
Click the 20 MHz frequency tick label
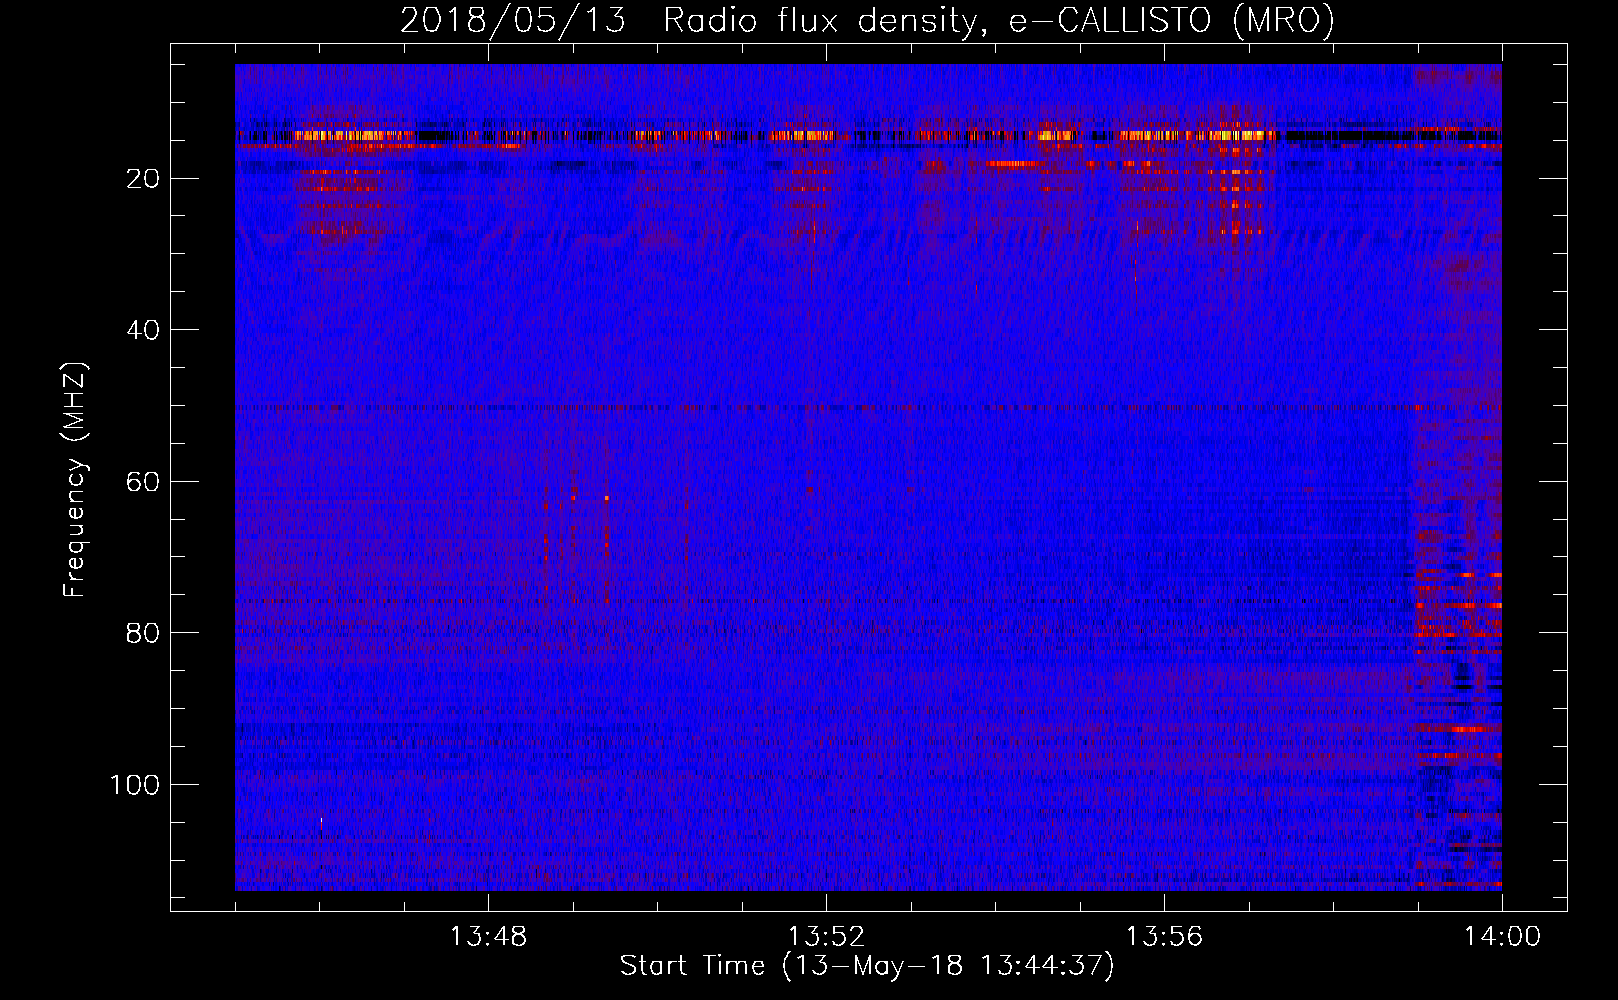(x=143, y=179)
